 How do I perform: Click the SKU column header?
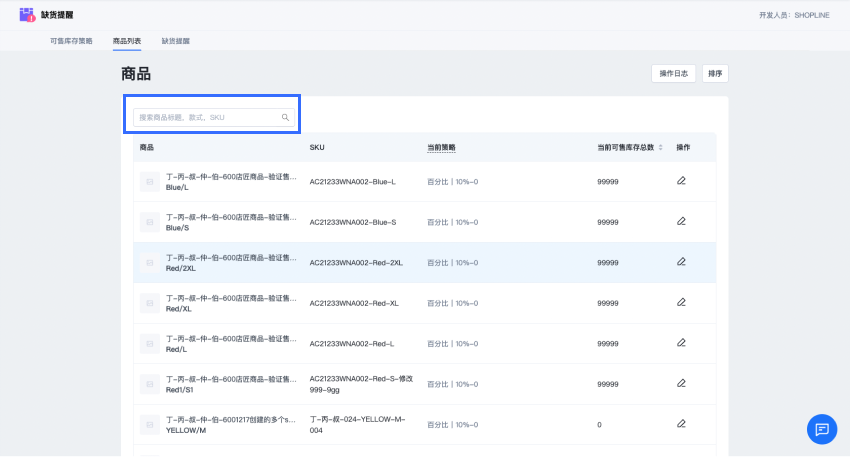[317, 147]
